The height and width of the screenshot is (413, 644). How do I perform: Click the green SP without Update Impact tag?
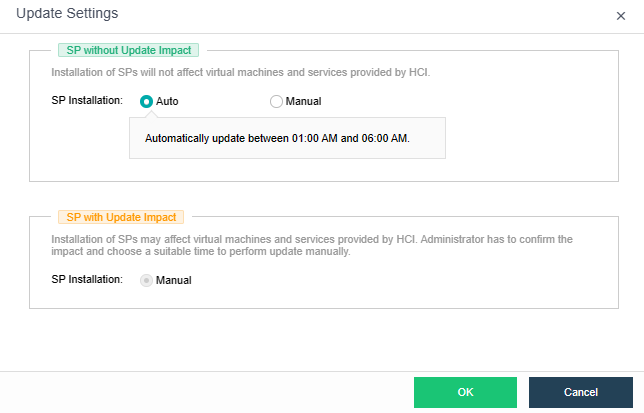pos(127,50)
